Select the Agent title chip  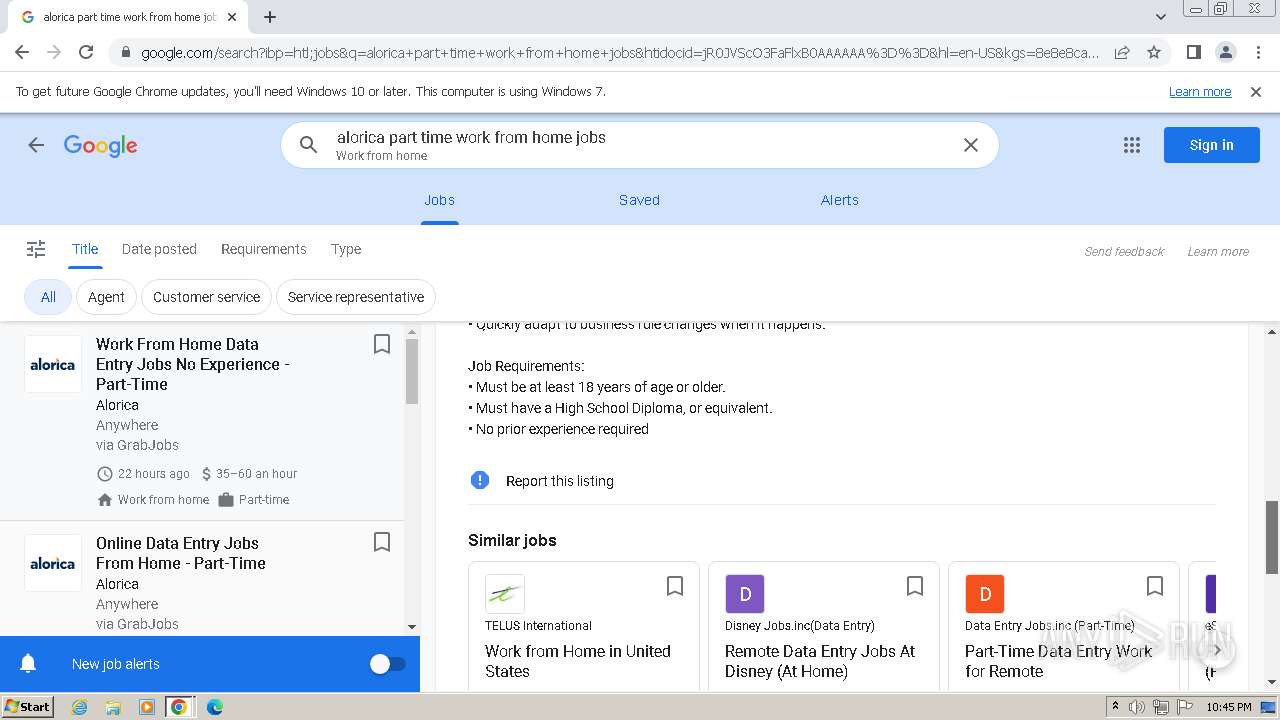(x=106, y=297)
